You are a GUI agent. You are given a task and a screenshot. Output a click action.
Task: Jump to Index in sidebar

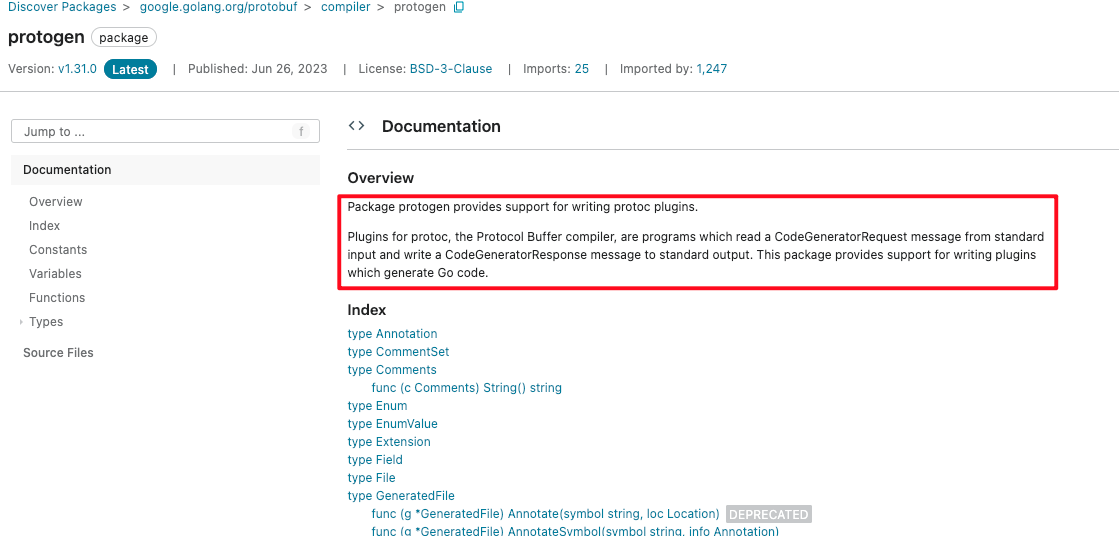[44, 226]
